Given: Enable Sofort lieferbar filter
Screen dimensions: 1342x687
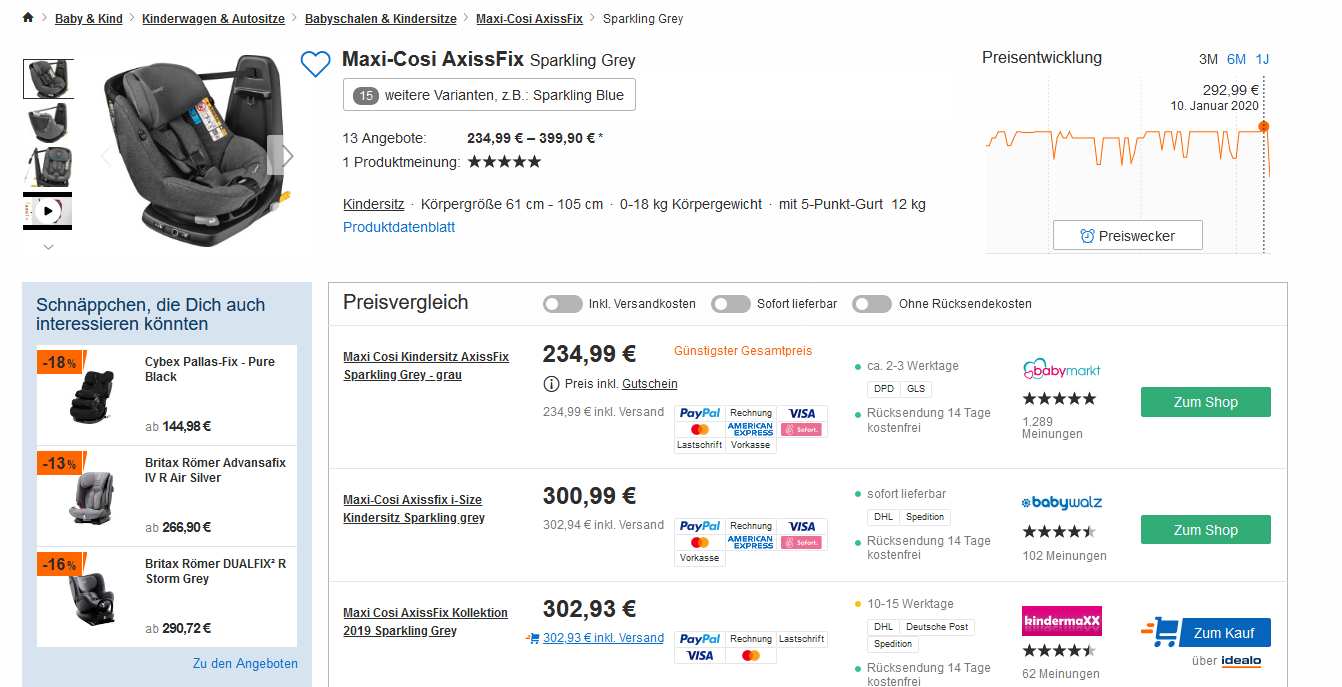Looking at the screenshot, I should coord(731,304).
